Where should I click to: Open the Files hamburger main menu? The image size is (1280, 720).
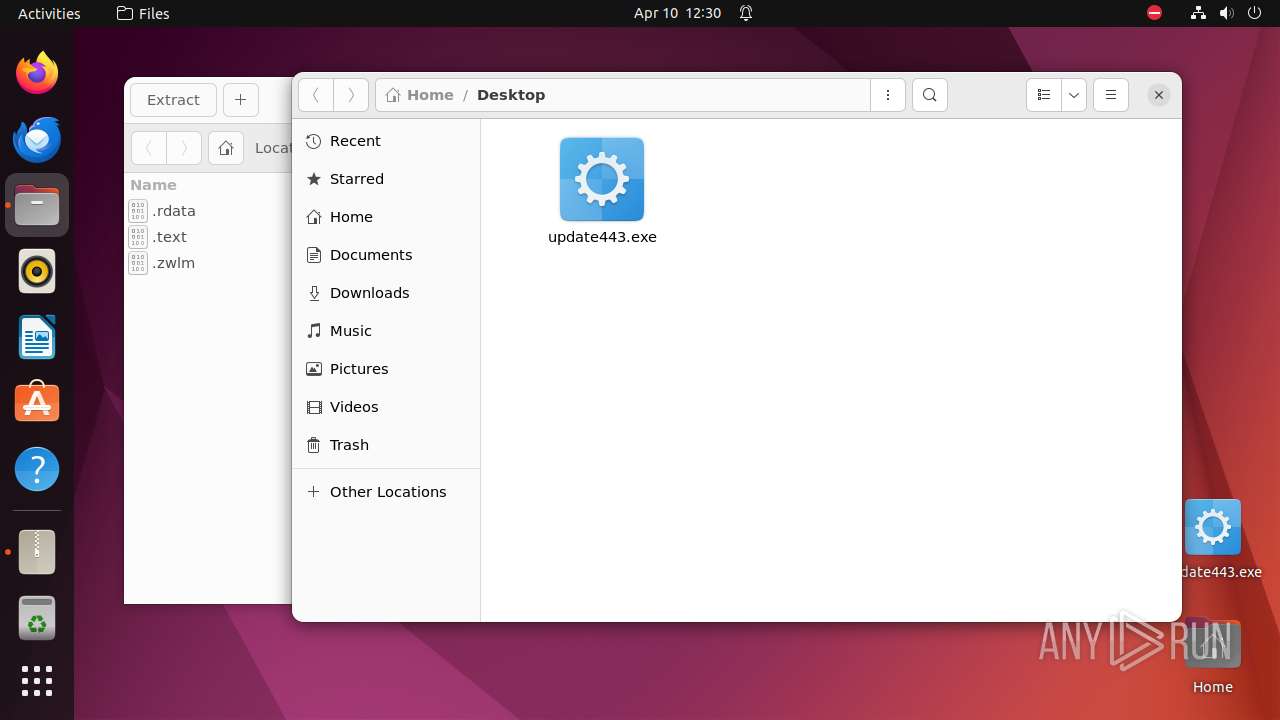(1111, 95)
